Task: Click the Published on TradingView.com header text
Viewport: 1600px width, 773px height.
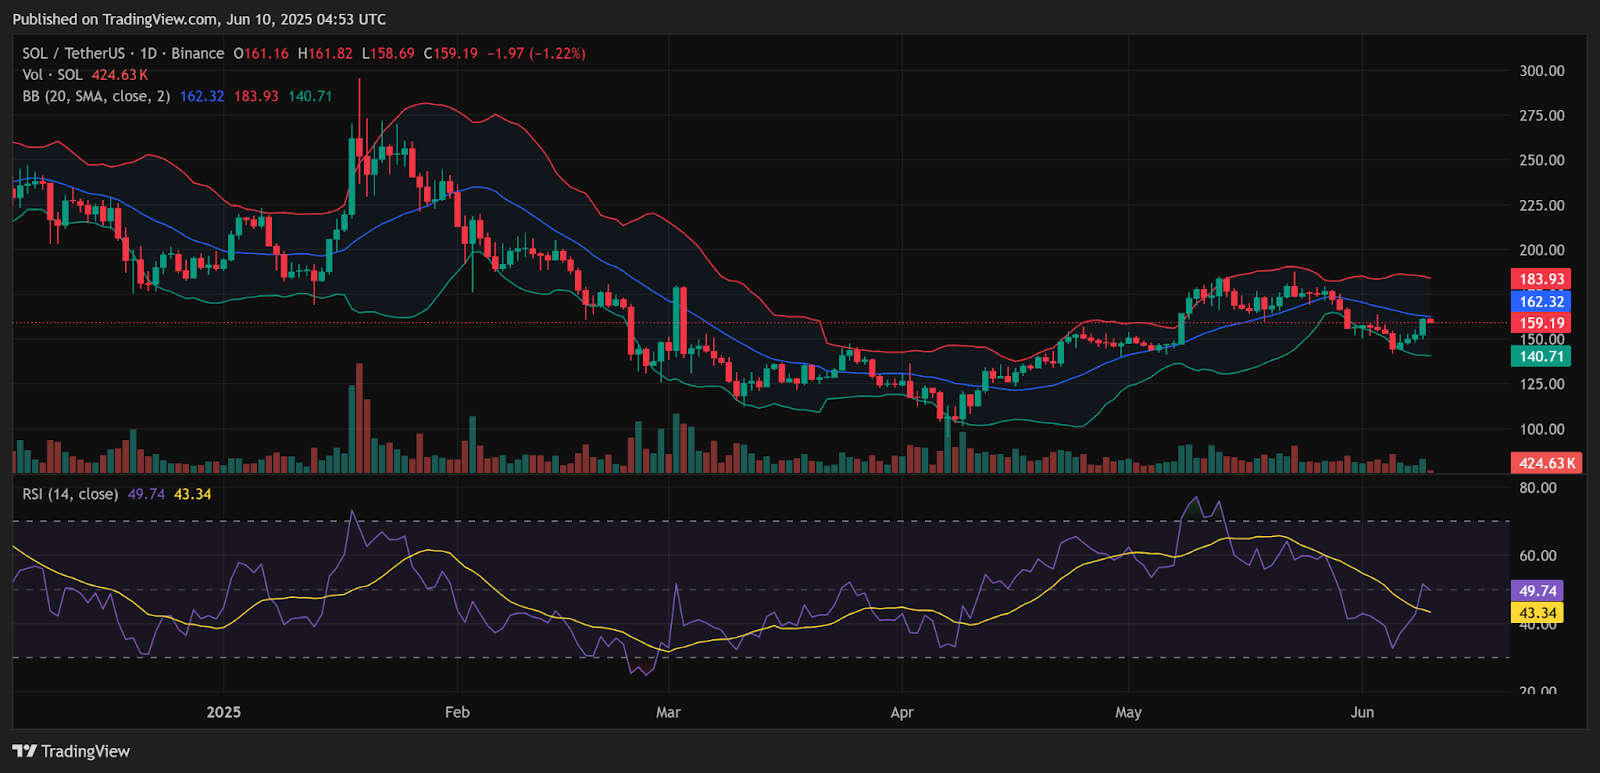Action: pos(199,19)
